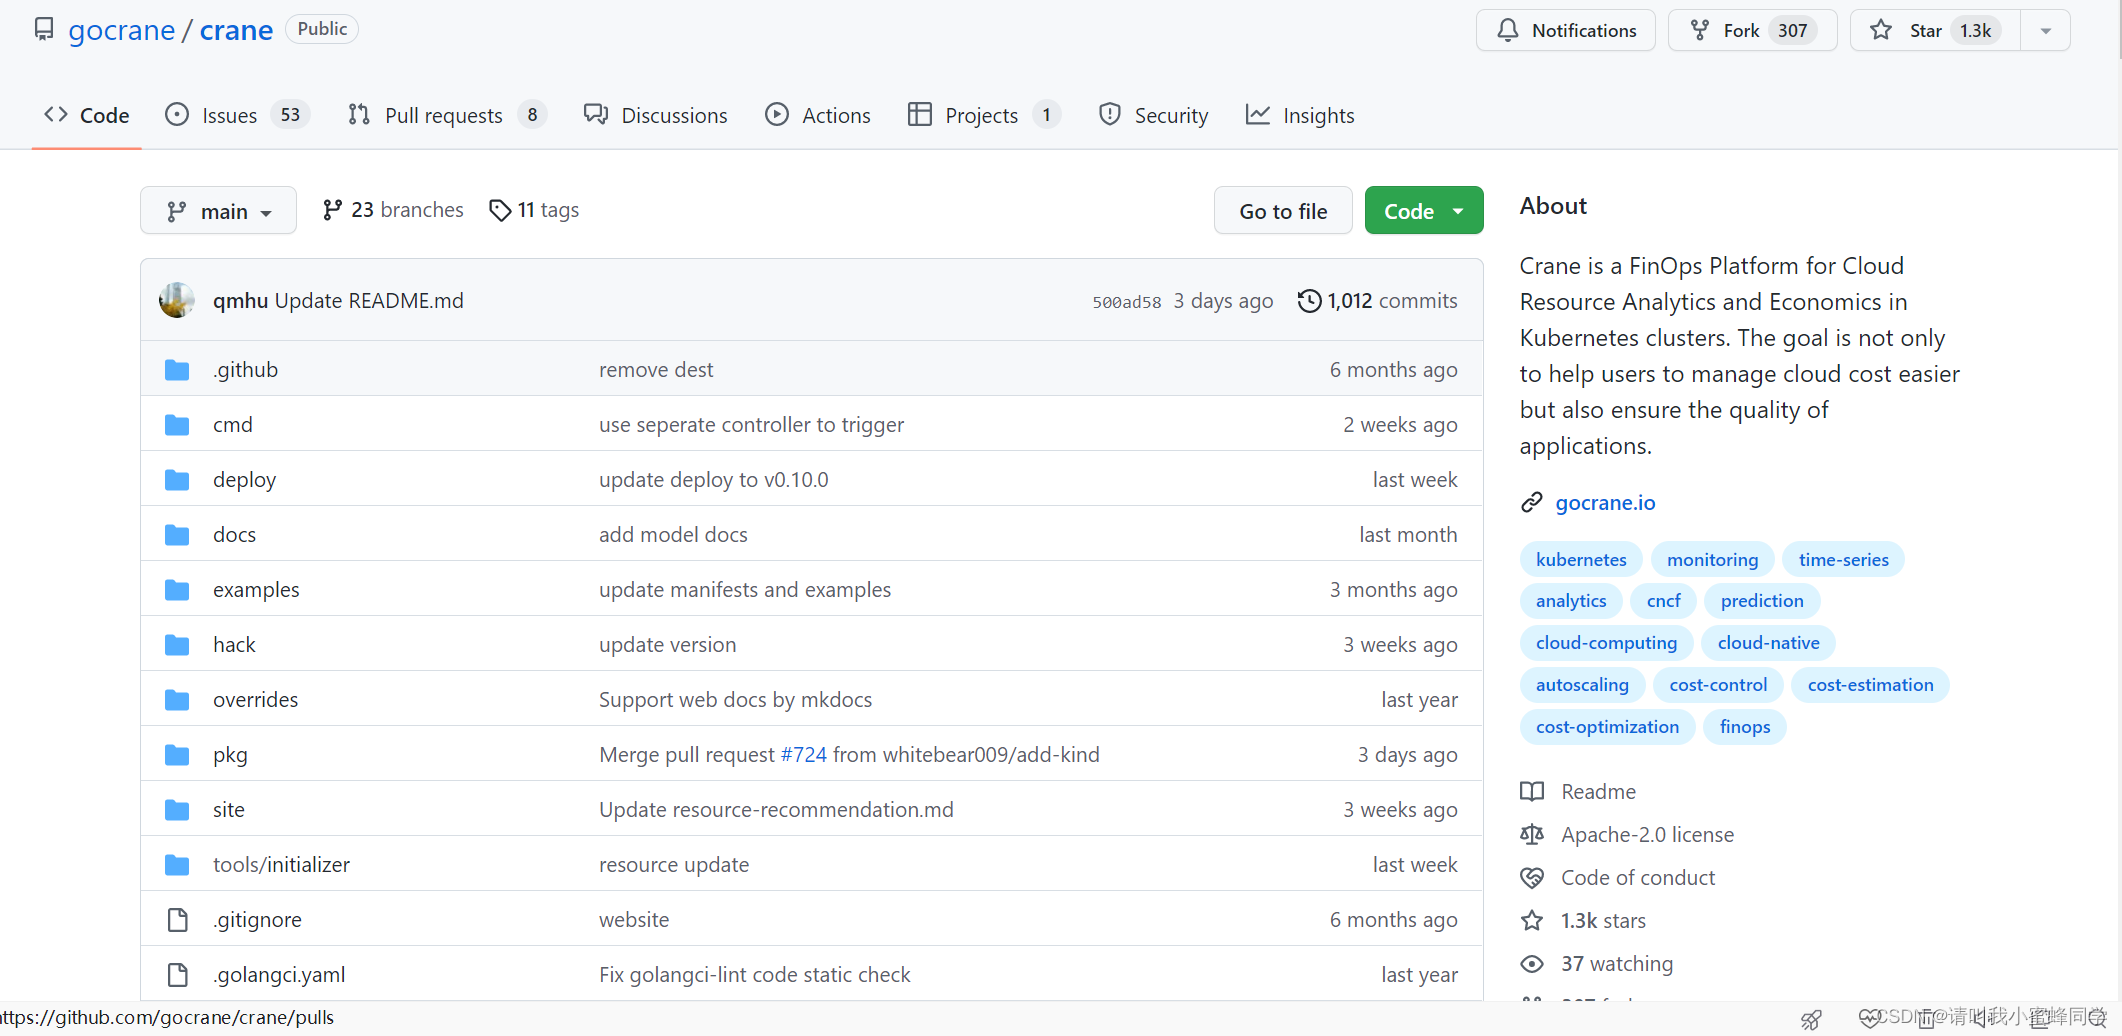This screenshot has height=1036, width=2122.
Task: Click the monitoring topic tag
Action: point(1712,560)
